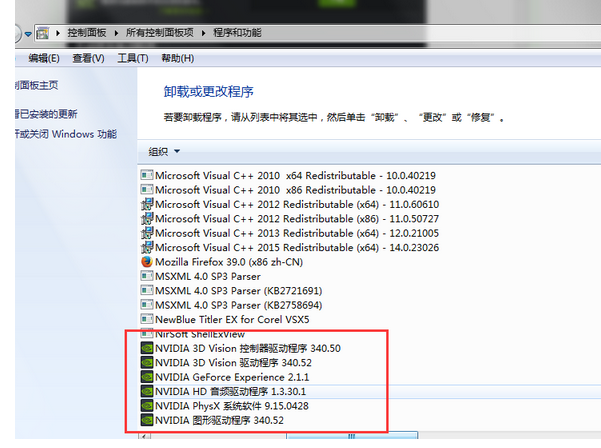Select Visual C++ 2012 Redistributable (x64) - 11.0.60610
The width and height of the screenshot is (601, 448).
[x=297, y=204]
